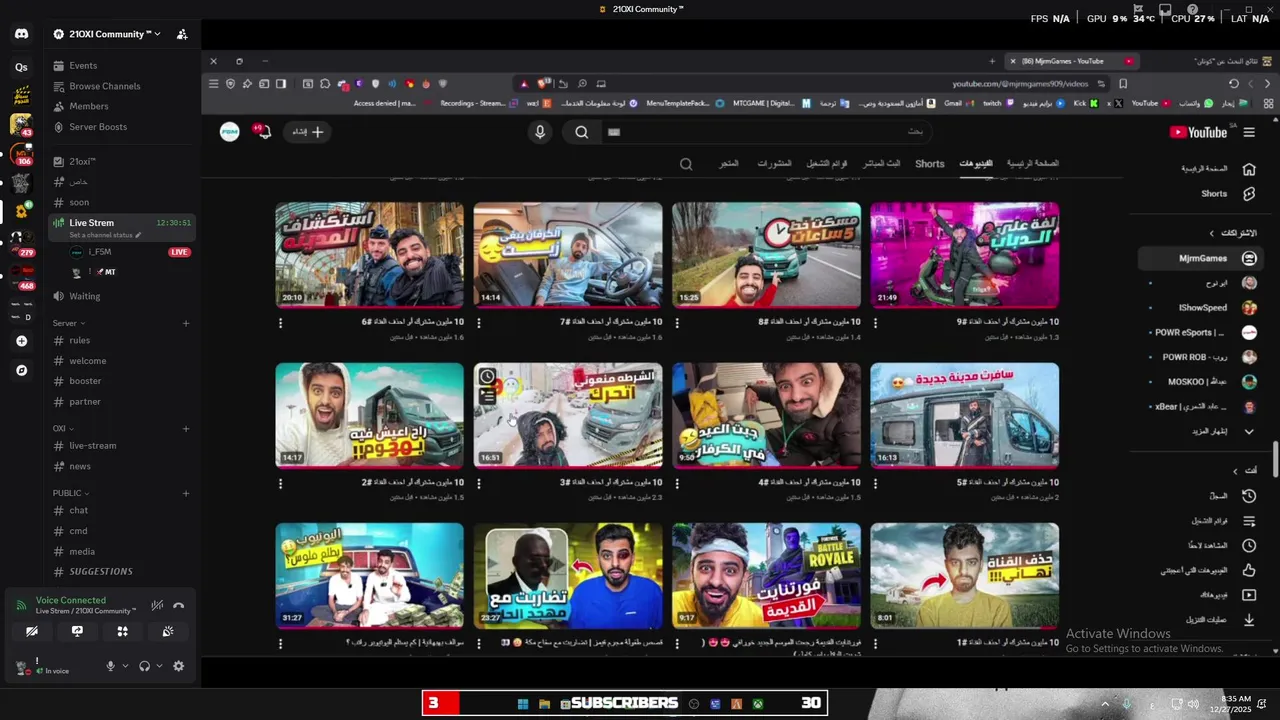1280x720 pixels.
Task: Collapse the PUBLIC category
Action: (x=71, y=493)
